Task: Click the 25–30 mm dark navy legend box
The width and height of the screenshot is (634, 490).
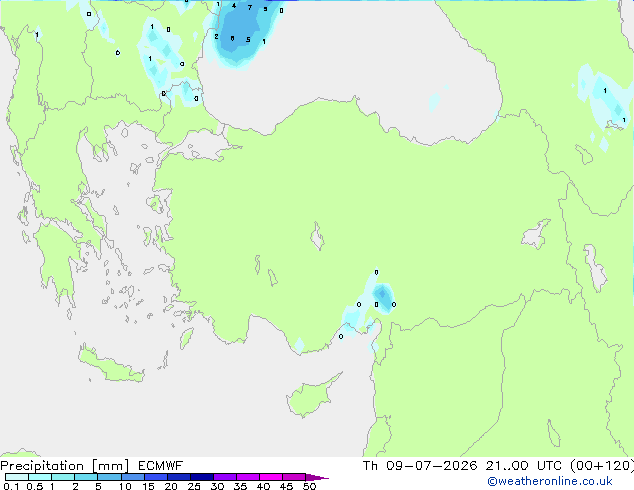Action: (202, 477)
